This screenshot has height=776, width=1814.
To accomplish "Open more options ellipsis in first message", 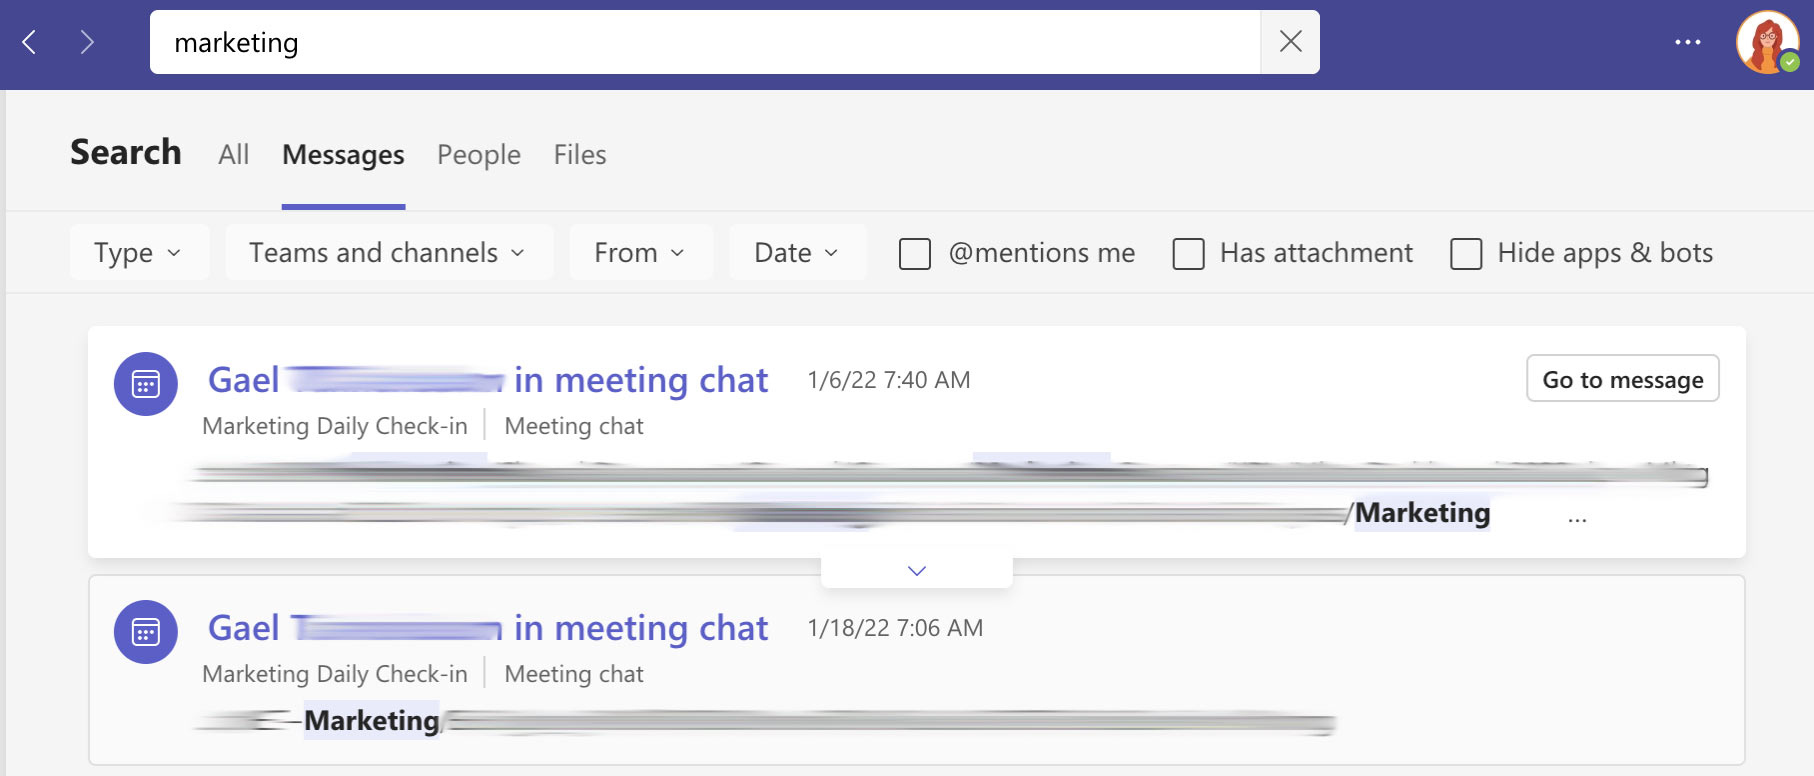I will [x=1577, y=520].
